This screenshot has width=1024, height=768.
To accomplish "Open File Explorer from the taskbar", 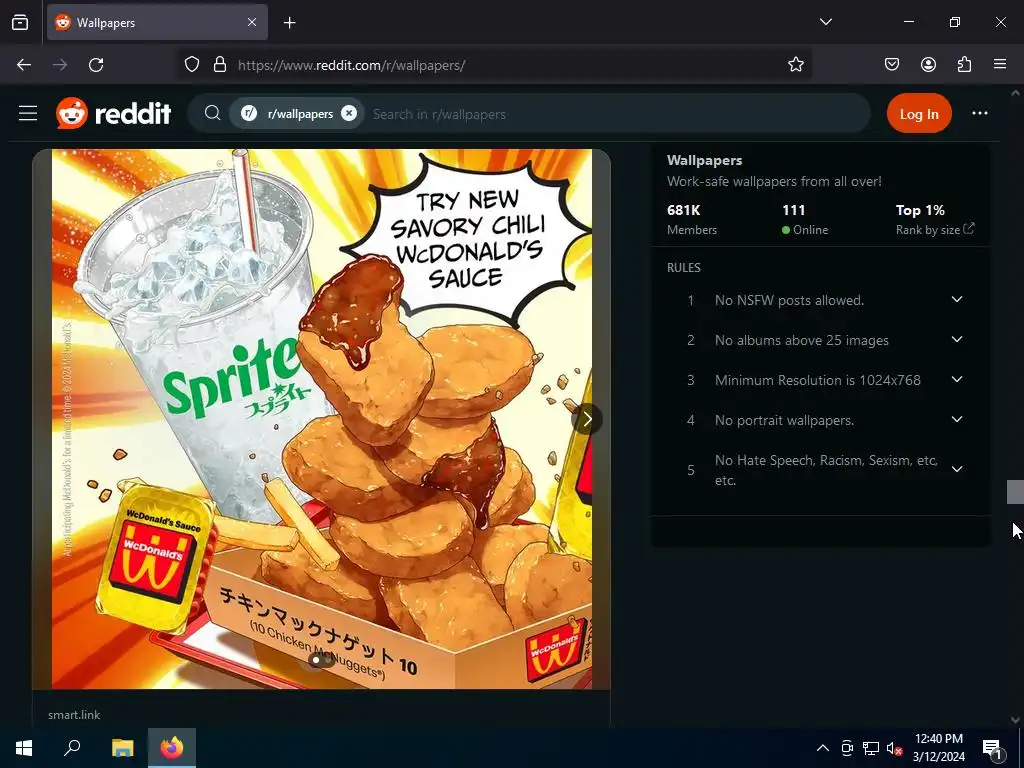I will point(123,748).
